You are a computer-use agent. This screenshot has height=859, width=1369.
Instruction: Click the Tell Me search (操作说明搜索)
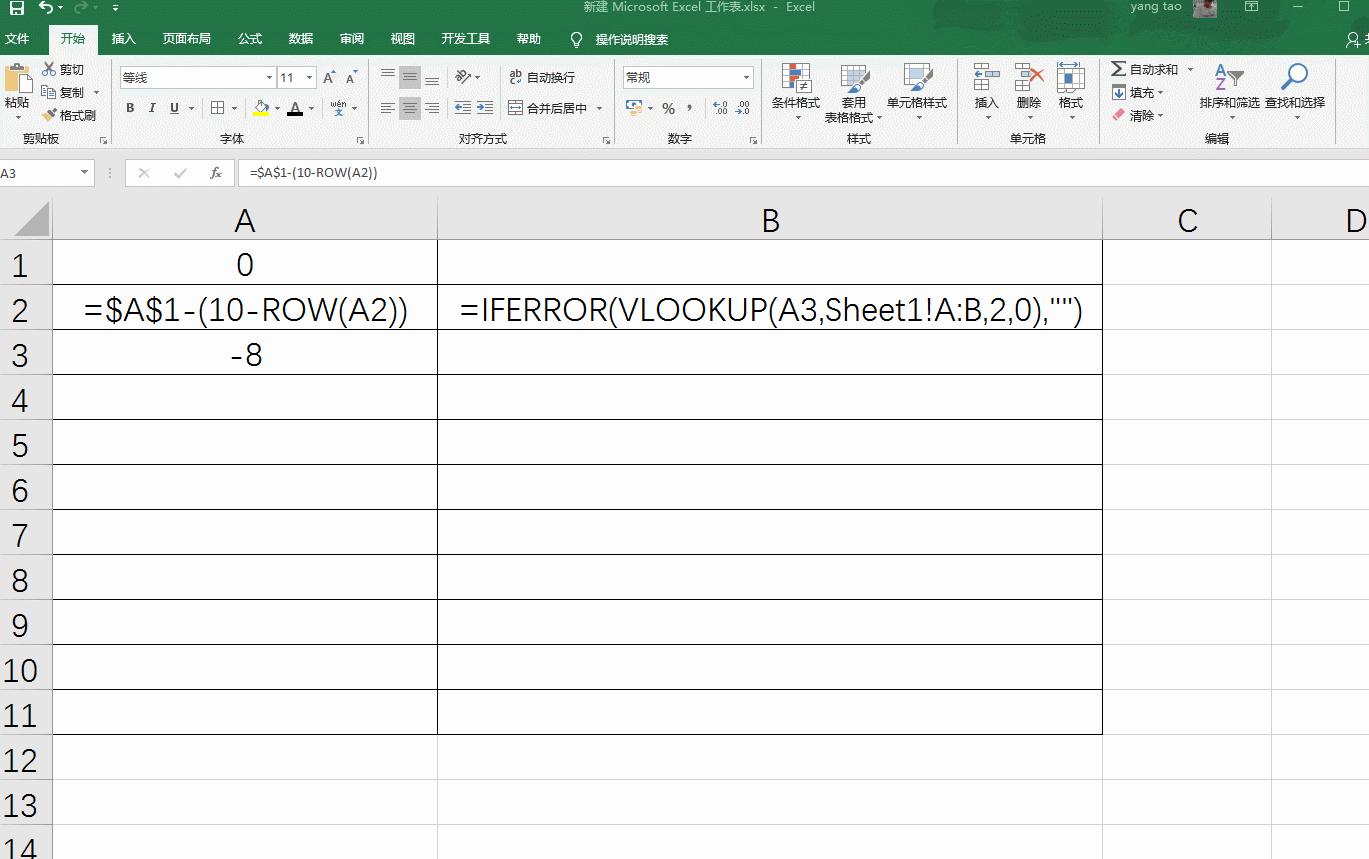[632, 40]
